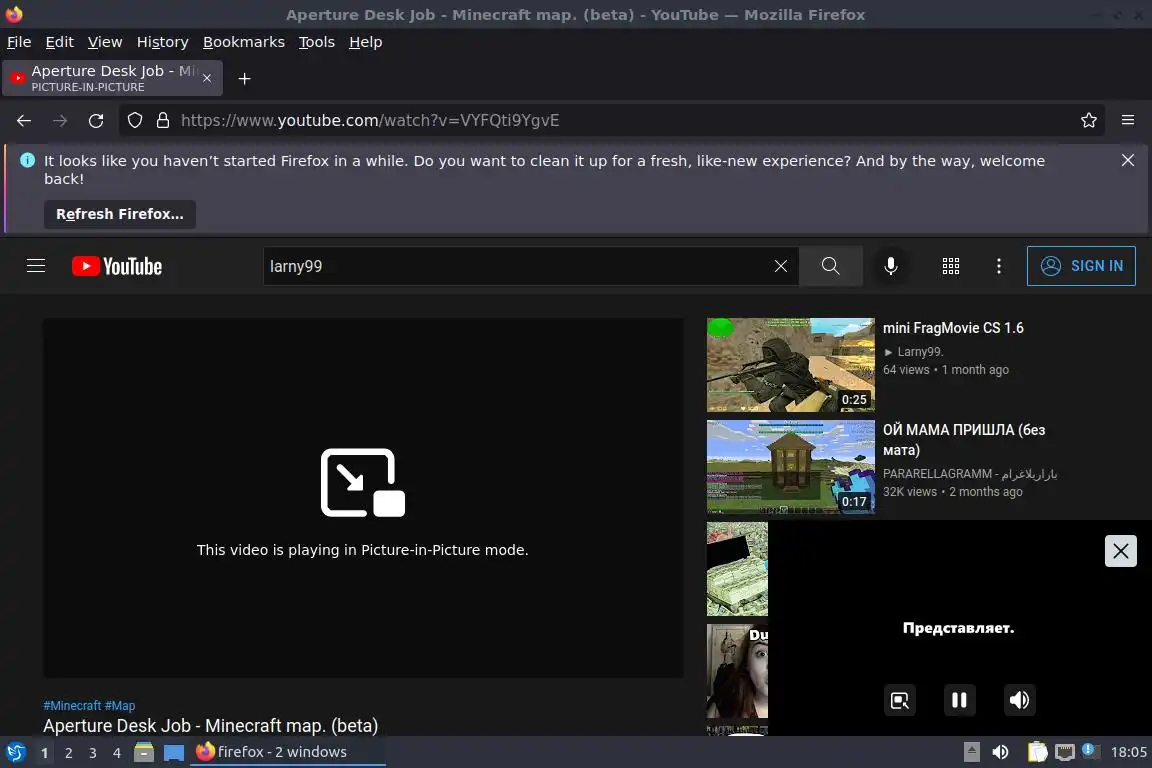This screenshot has width=1152, height=768.
Task: Close the Aperture Desk Job tab
Action: (x=207, y=78)
